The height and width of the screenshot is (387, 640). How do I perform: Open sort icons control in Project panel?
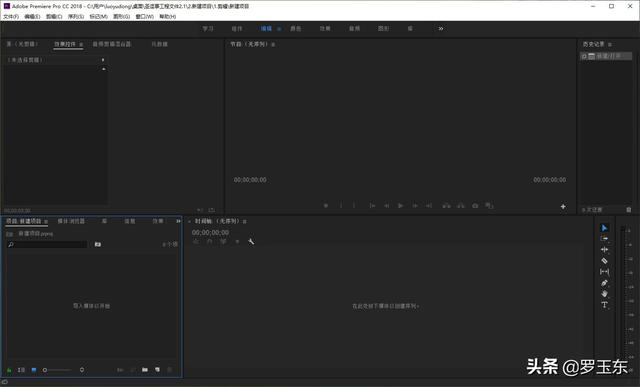point(82,370)
